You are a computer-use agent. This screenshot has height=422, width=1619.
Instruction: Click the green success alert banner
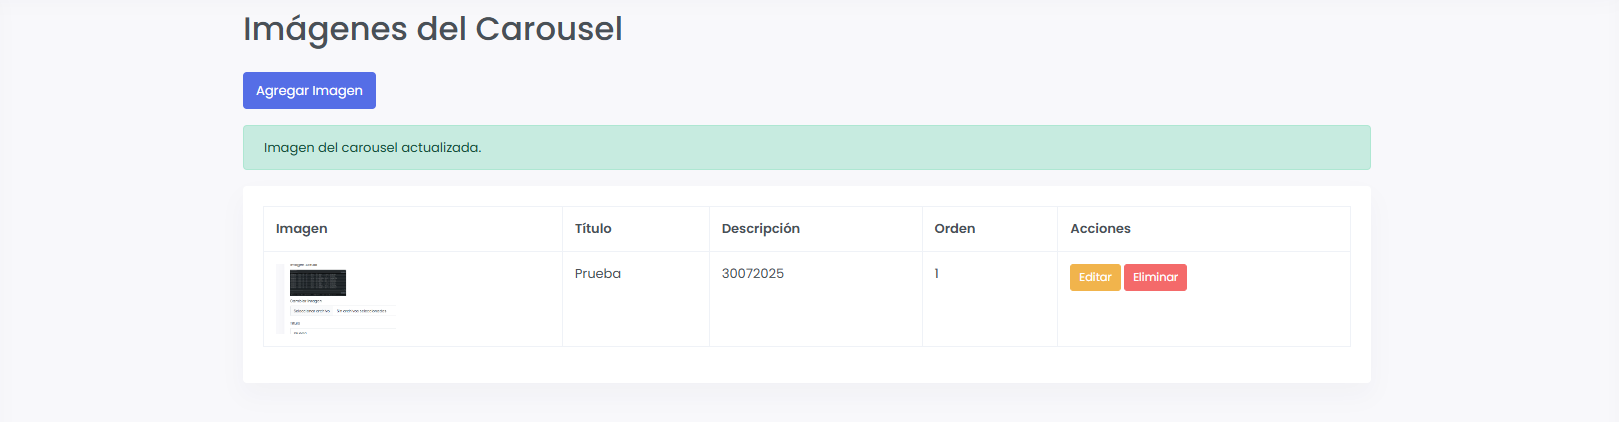[x=900, y=148]
